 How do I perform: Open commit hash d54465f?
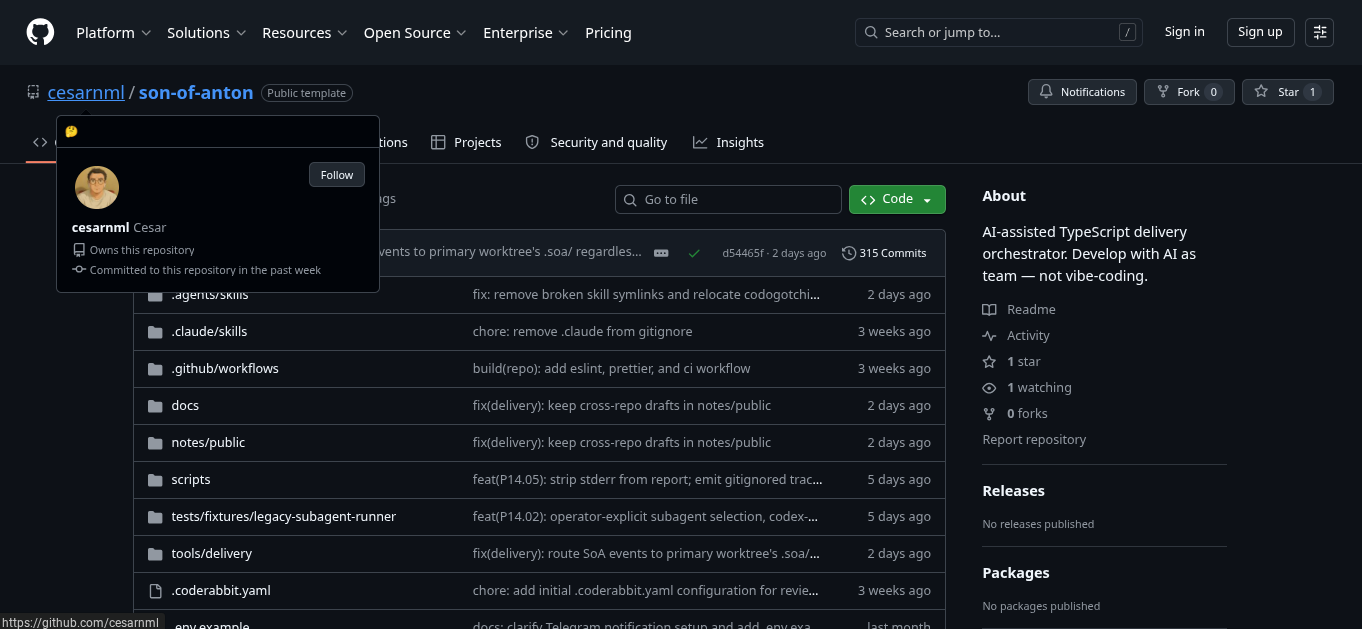[x=743, y=253]
